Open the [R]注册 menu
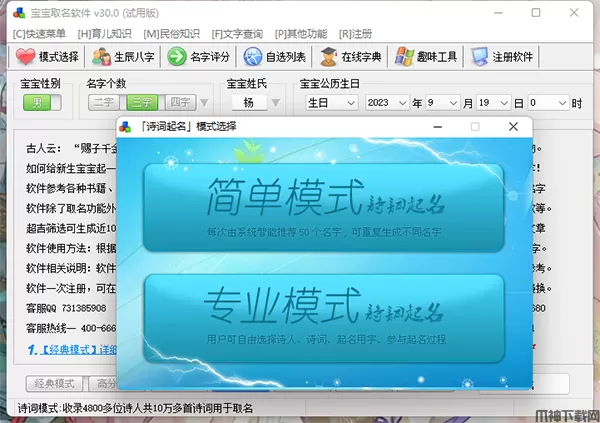This screenshot has height=423, width=600. point(355,34)
